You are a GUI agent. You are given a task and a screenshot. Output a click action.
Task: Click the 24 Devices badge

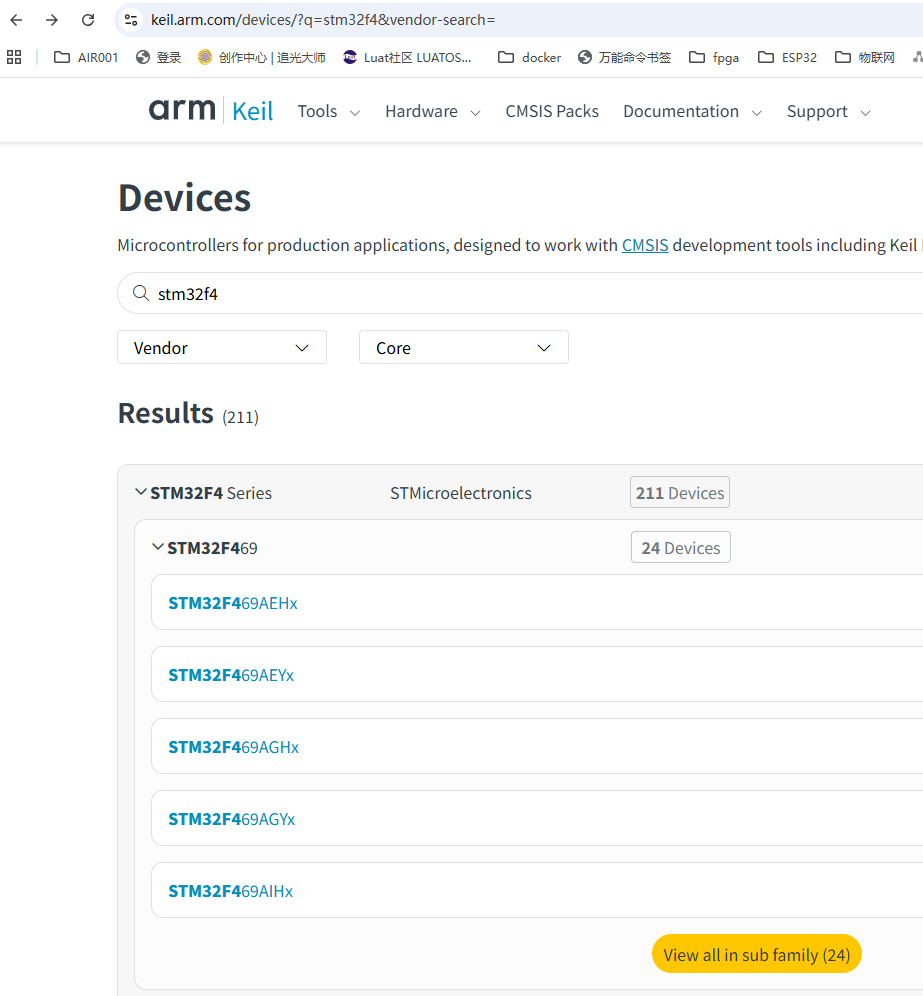point(680,548)
